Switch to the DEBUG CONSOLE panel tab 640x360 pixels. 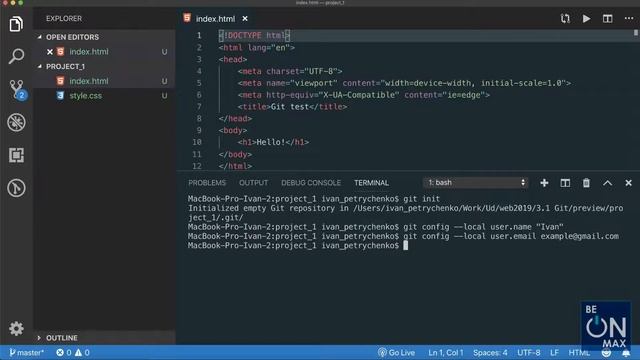tap(311, 183)
